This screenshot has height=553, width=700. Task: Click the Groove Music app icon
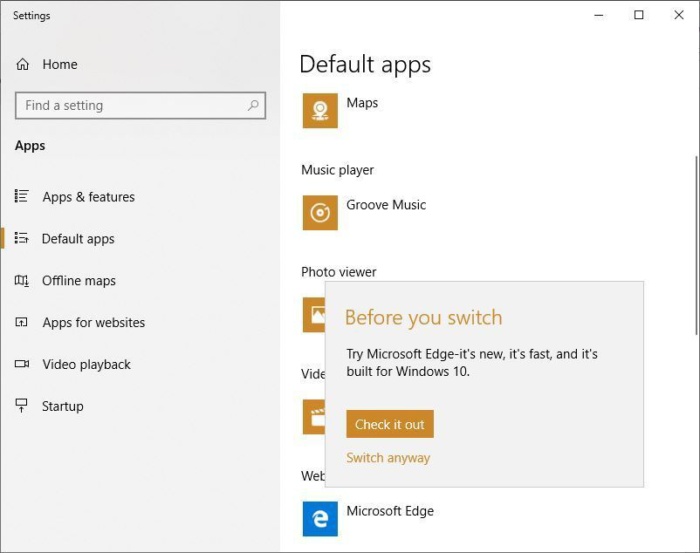[320, 212]
